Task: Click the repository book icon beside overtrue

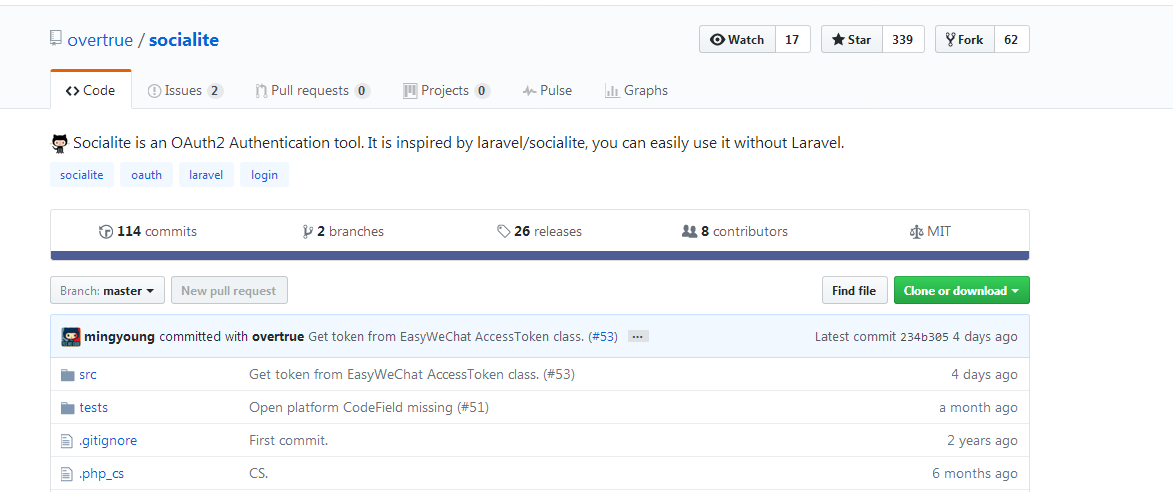Action: tap(56, 39)
